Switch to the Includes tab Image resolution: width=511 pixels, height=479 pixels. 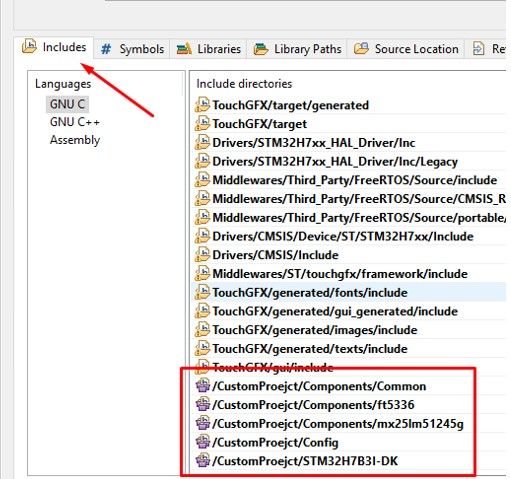click(x=54, y=47)
